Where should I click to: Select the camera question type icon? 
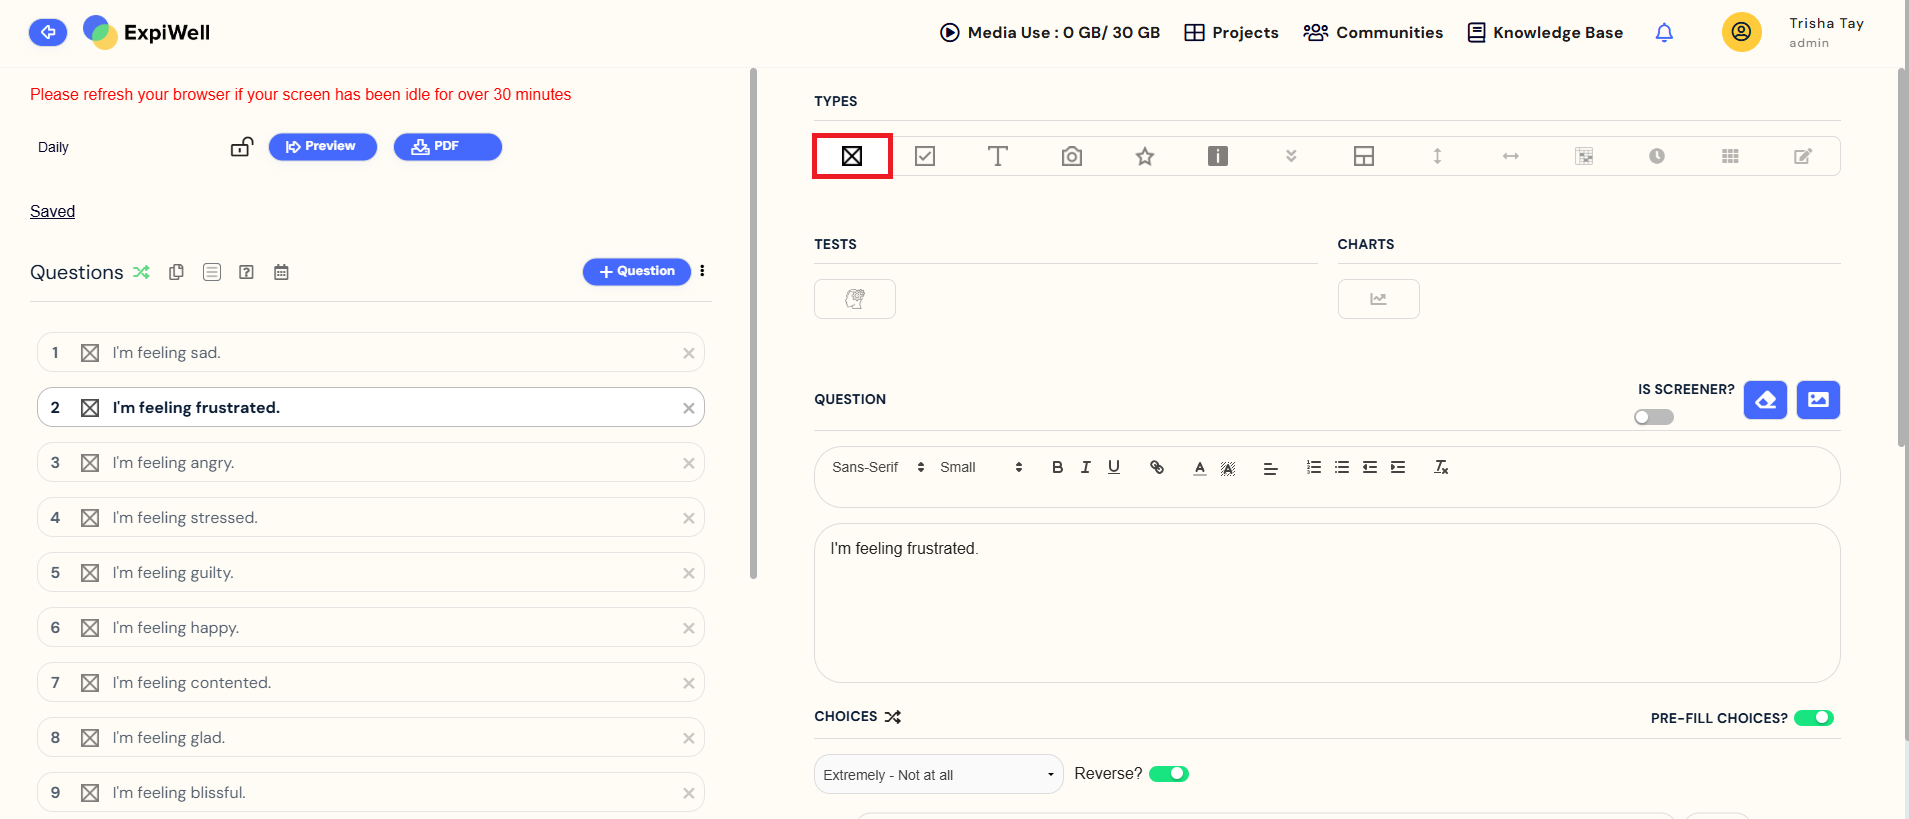(x=1071, y=156)
